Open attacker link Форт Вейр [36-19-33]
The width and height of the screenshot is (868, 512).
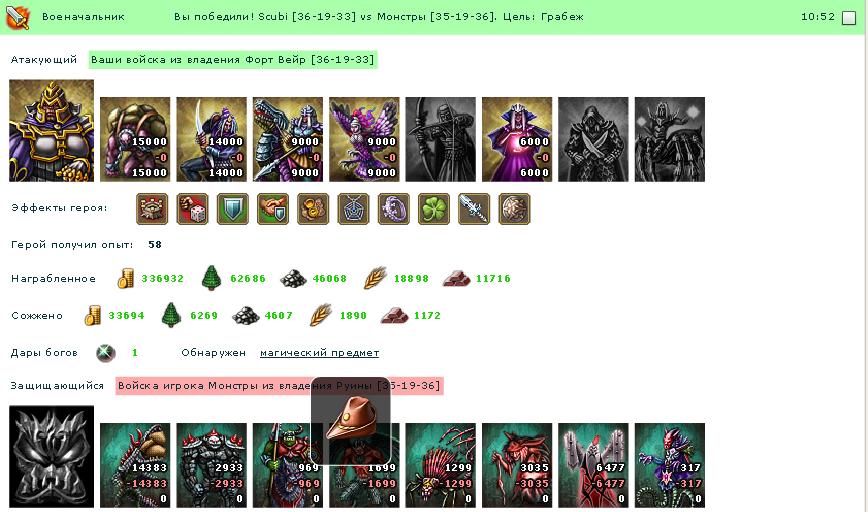232,60
